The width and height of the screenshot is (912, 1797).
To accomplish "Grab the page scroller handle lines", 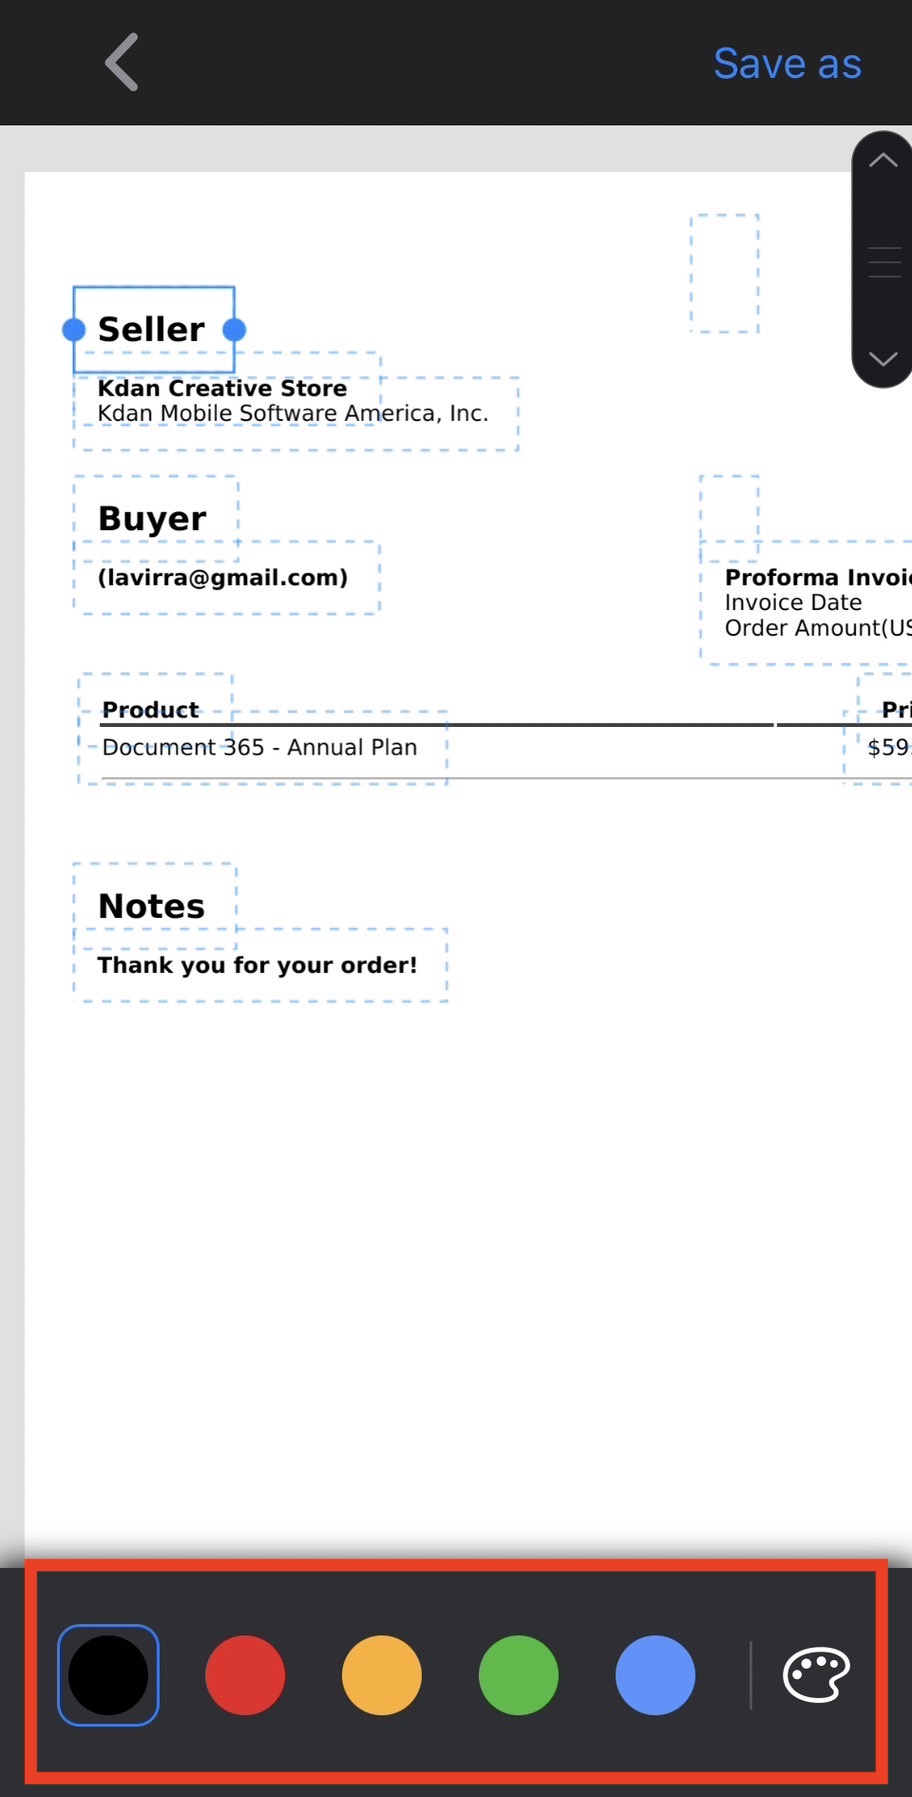I will [884, 262].
